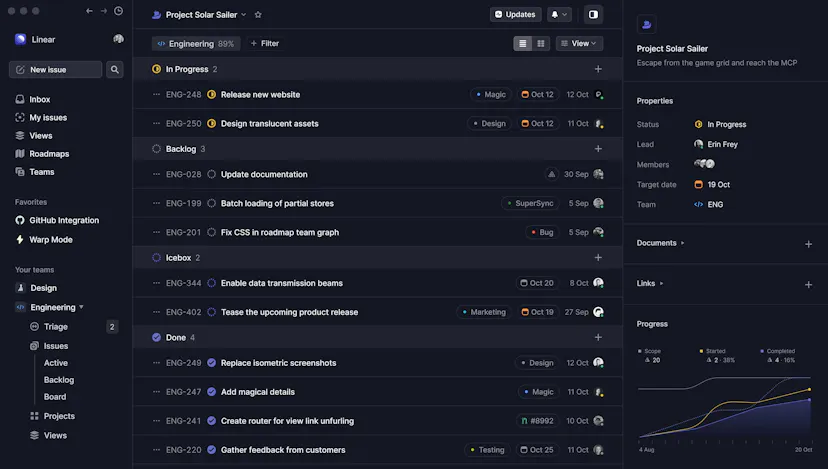Add issue to Backlog group
Viewport: 828px width, 469px height.
coord(598,149)
